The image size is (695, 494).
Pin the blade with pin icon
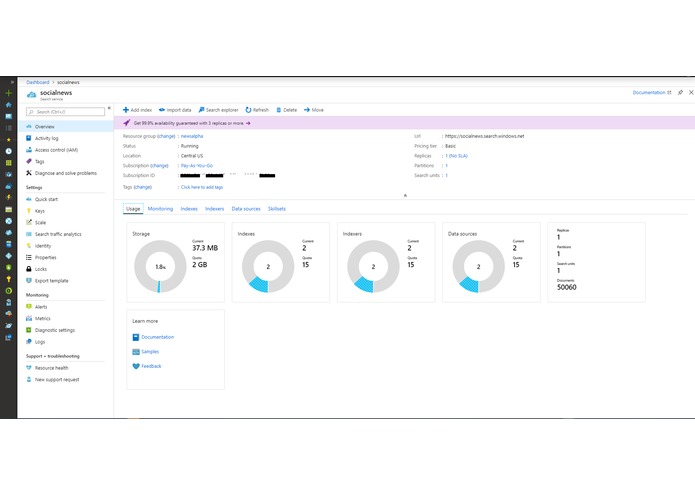pos(680,93)
